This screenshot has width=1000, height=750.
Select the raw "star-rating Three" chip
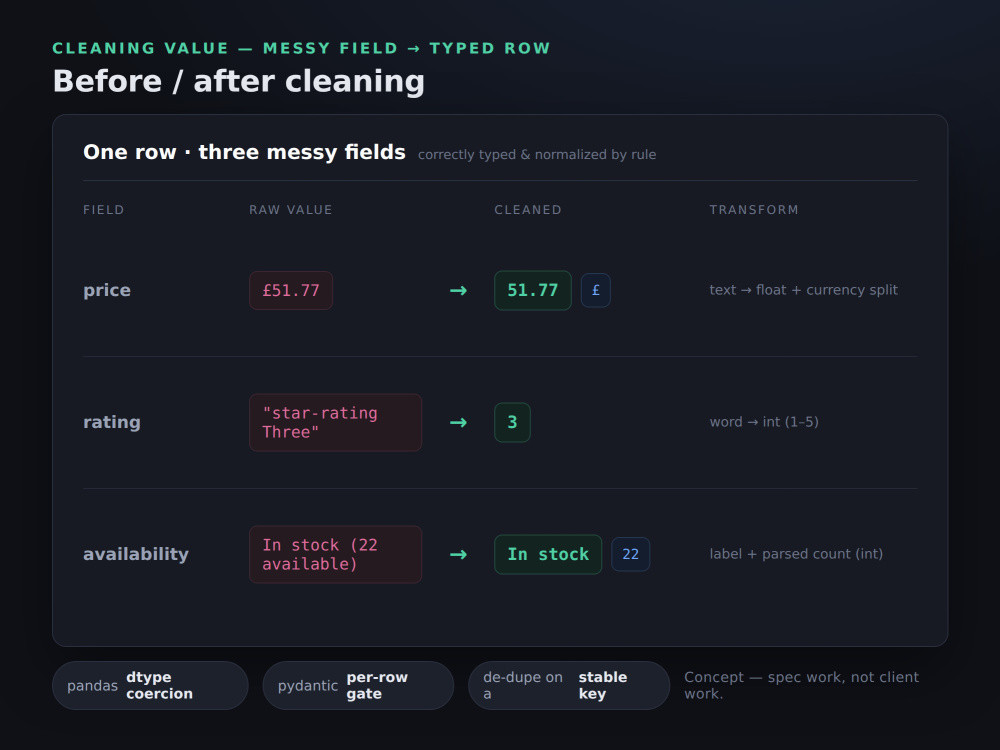(x=335, y=423)
